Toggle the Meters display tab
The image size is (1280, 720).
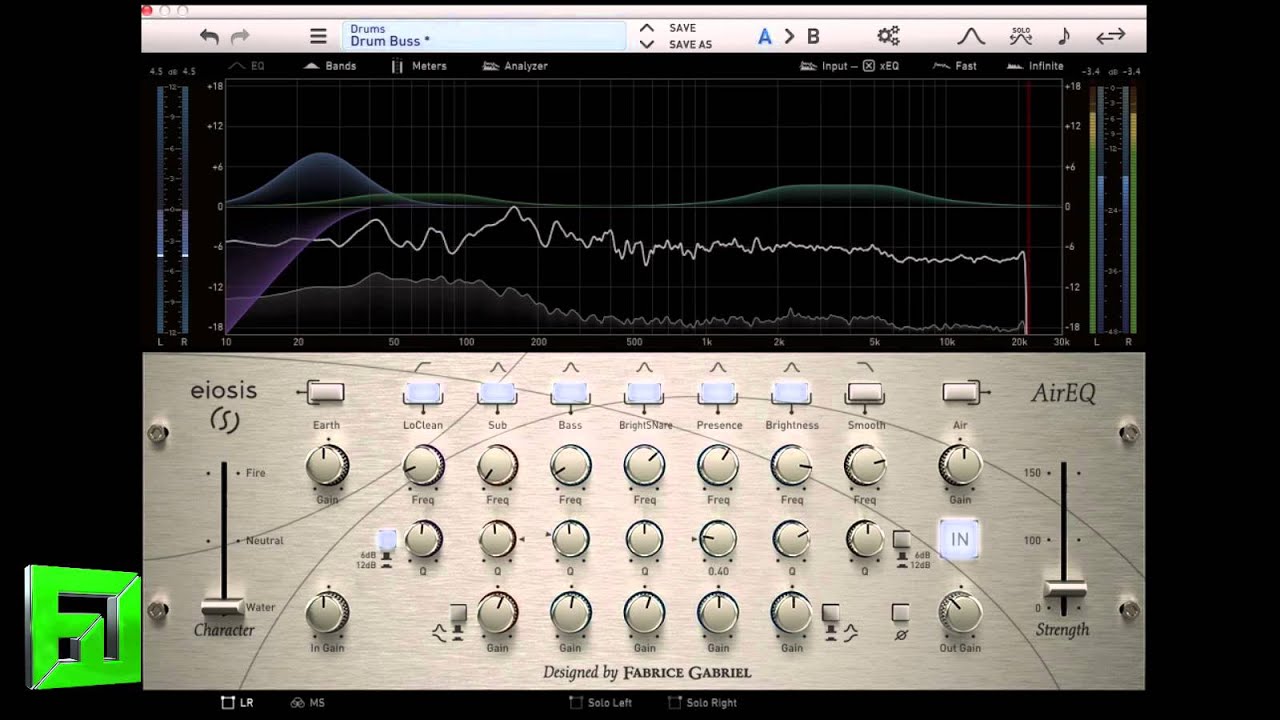[x=419, y=66]
